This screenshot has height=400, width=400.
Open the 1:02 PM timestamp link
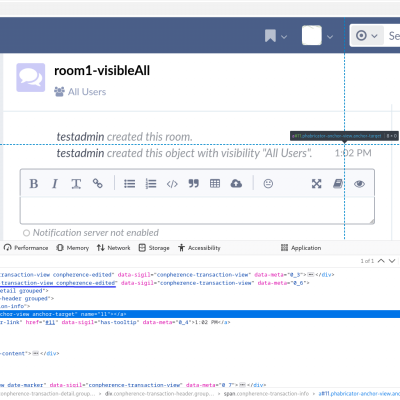click(x=353, y=153)
